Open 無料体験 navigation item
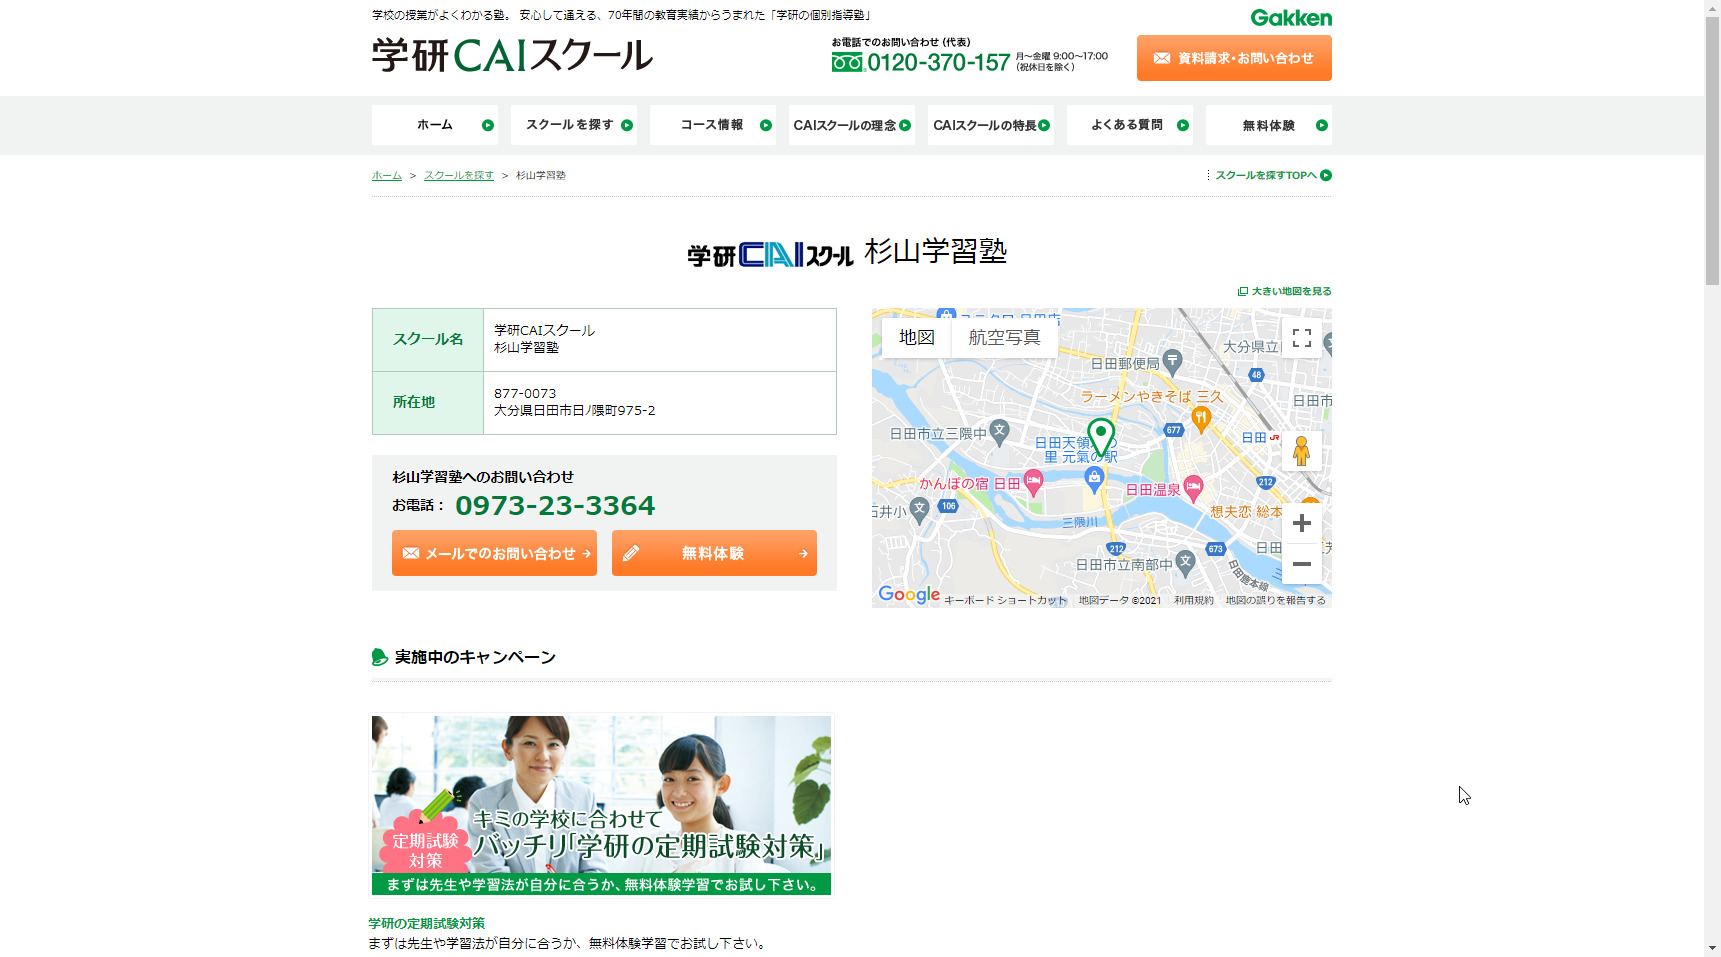The image size is (1721, 957). [x=1269, y=125]
